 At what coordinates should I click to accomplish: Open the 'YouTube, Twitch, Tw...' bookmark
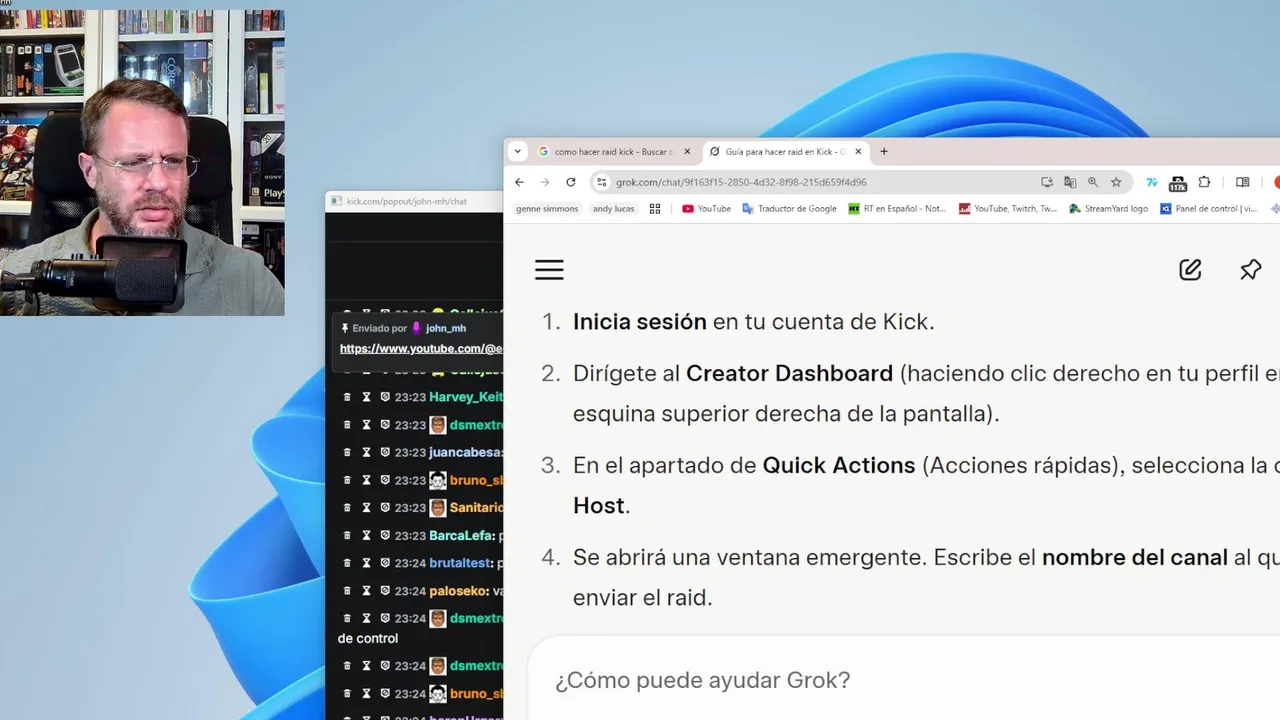1008,209
